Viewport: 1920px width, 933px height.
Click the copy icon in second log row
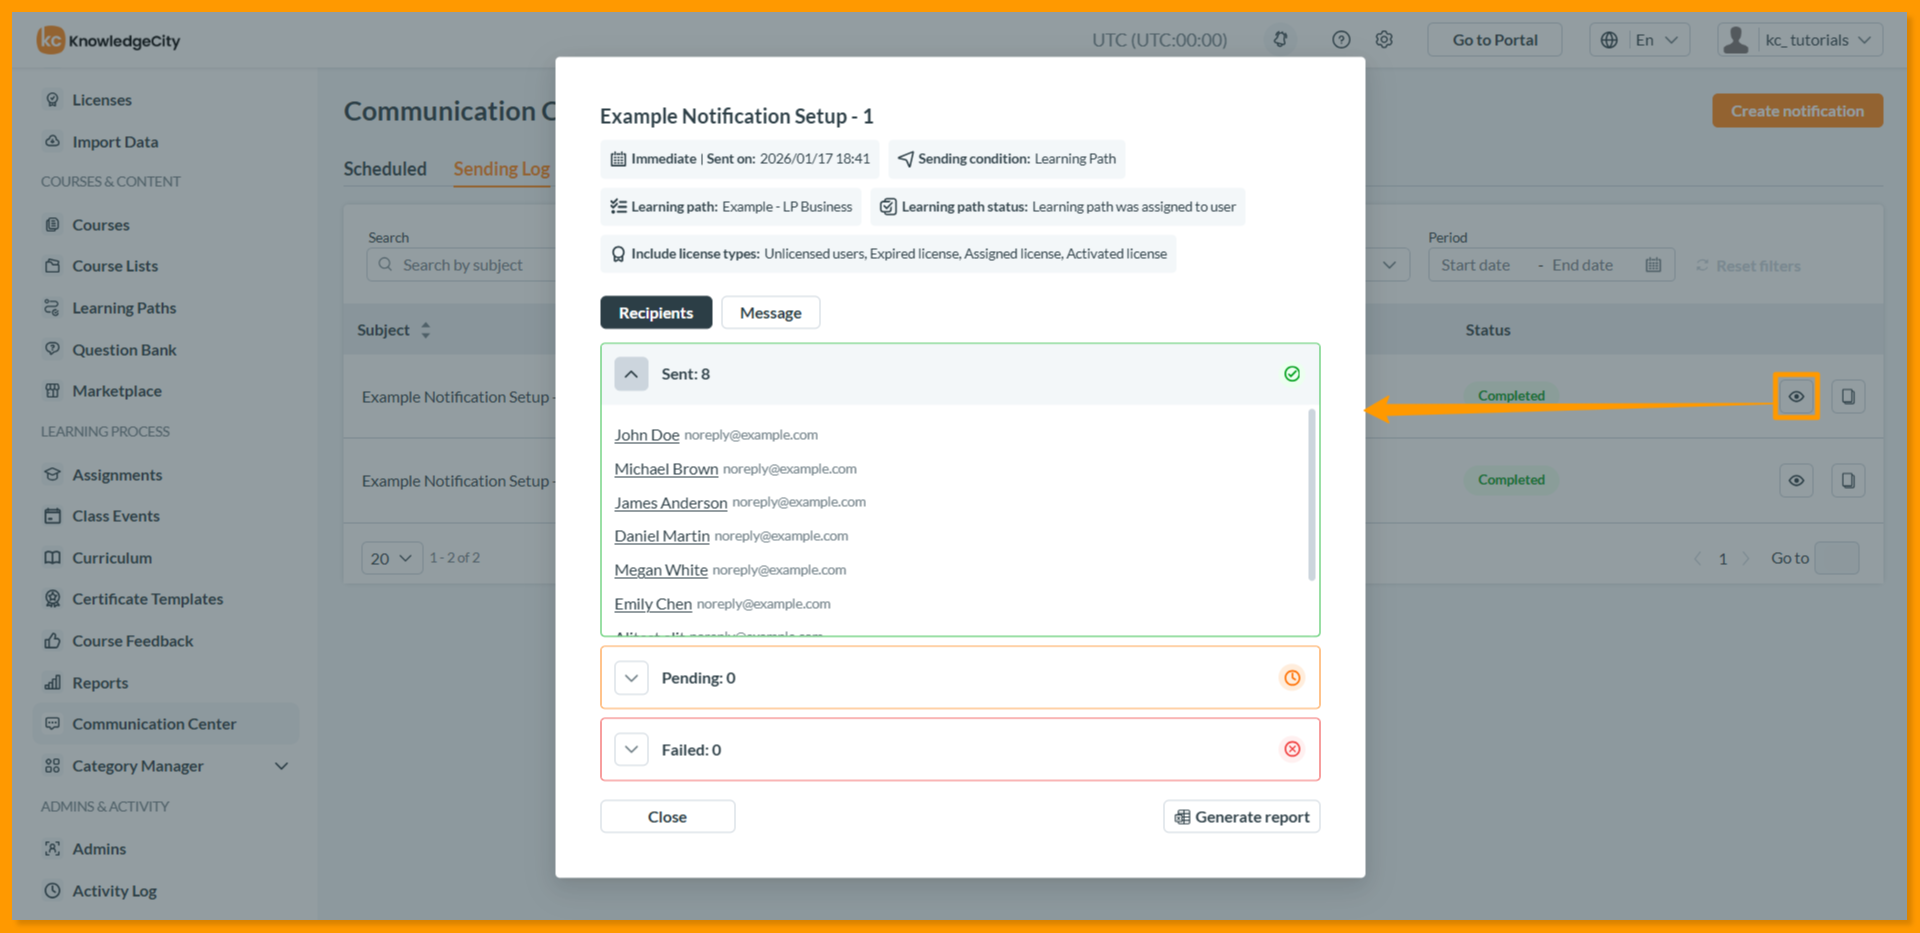(x=1848, y=481)
